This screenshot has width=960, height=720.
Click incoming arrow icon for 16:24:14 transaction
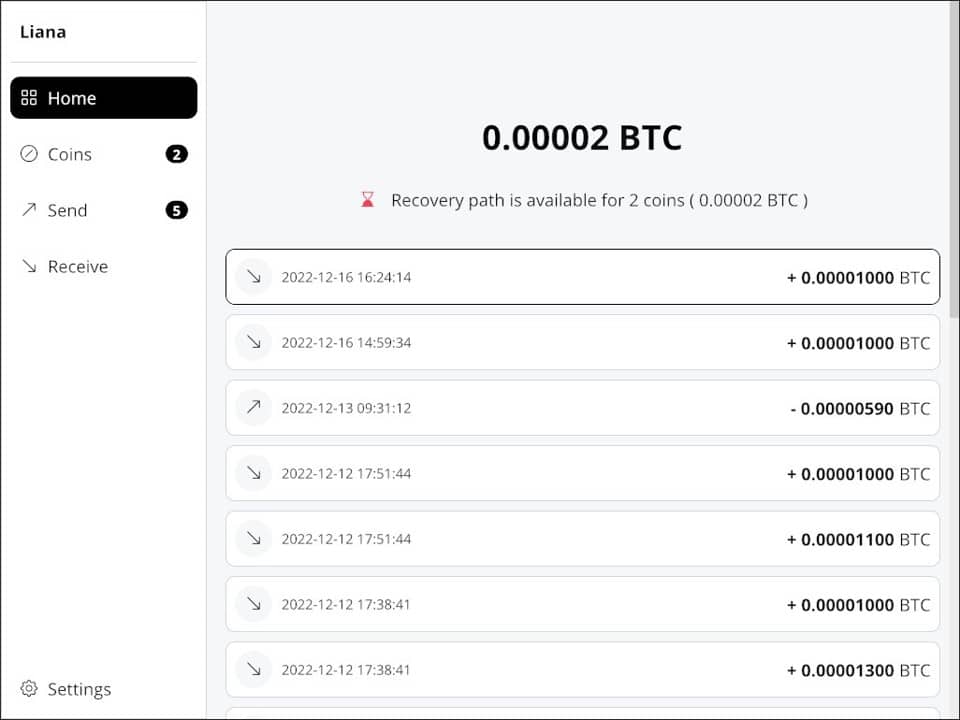(254, 277)
